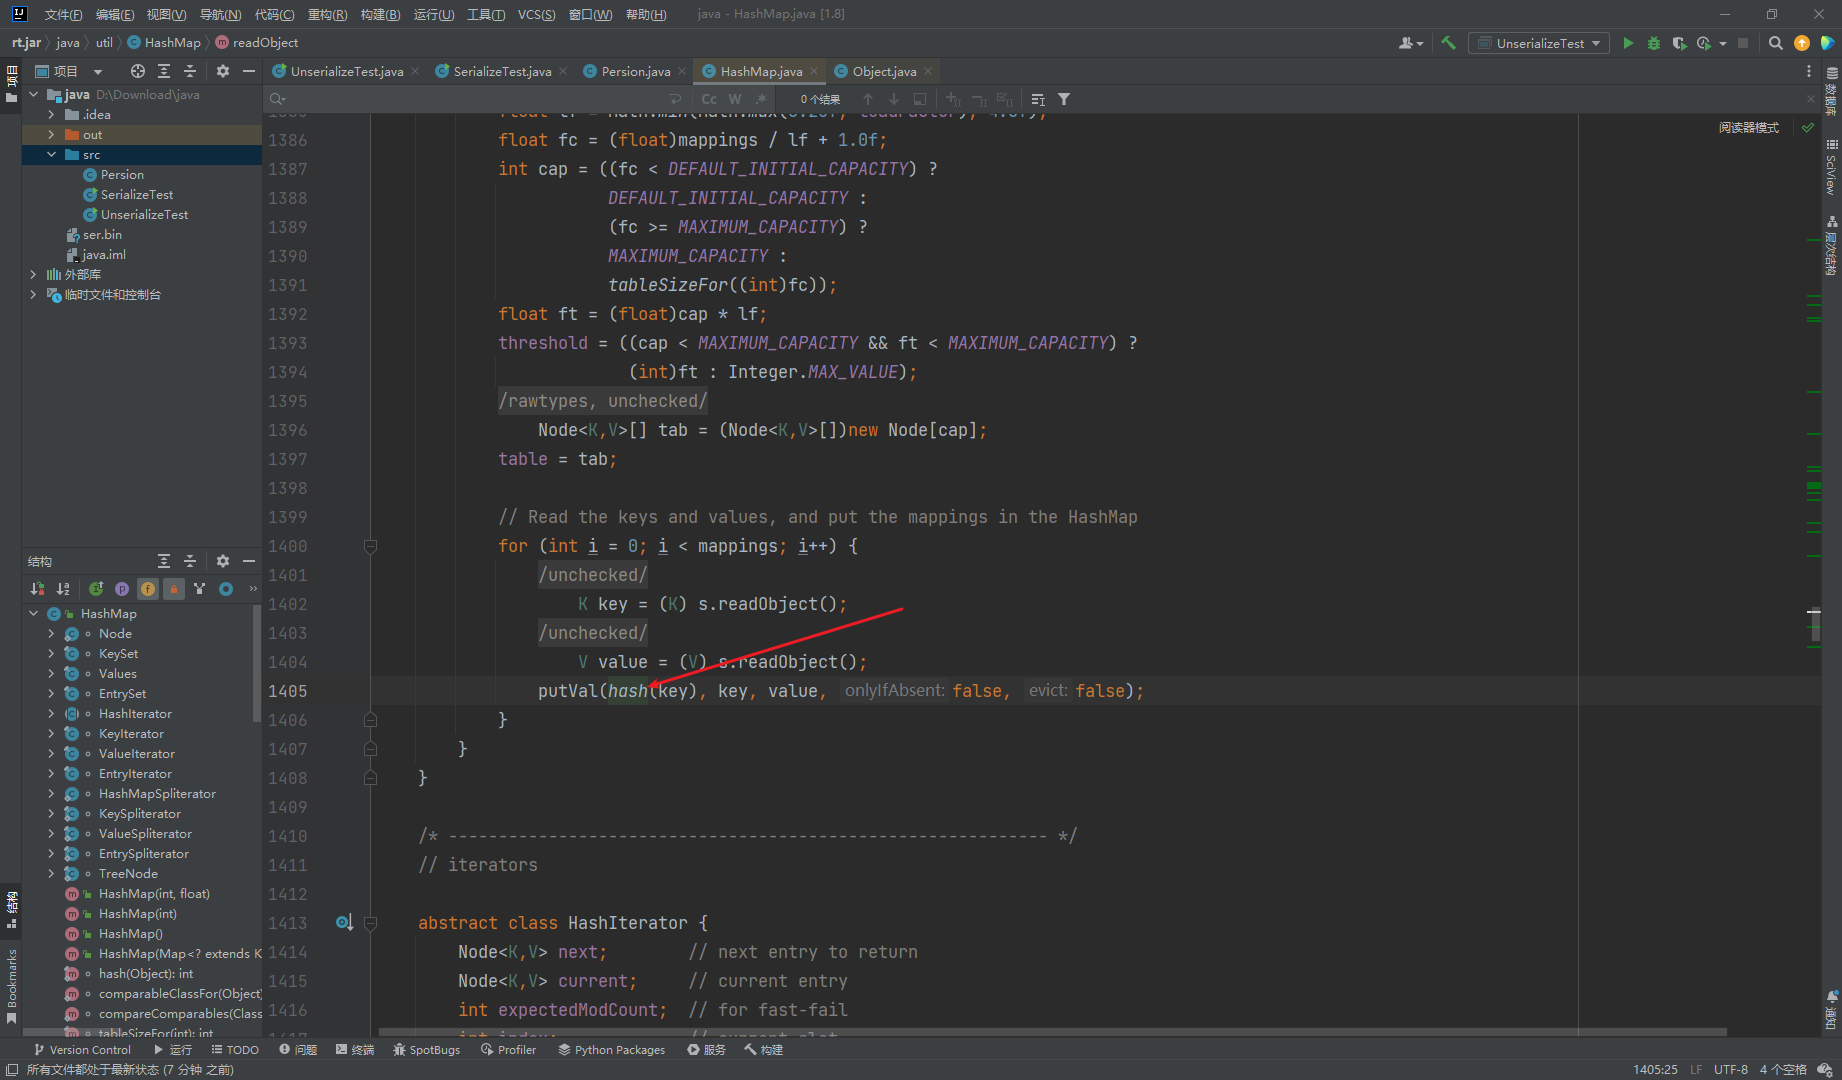Click the 1405:25 cursor position indicator
1842x1080 pixels.
(1655, 1069)
